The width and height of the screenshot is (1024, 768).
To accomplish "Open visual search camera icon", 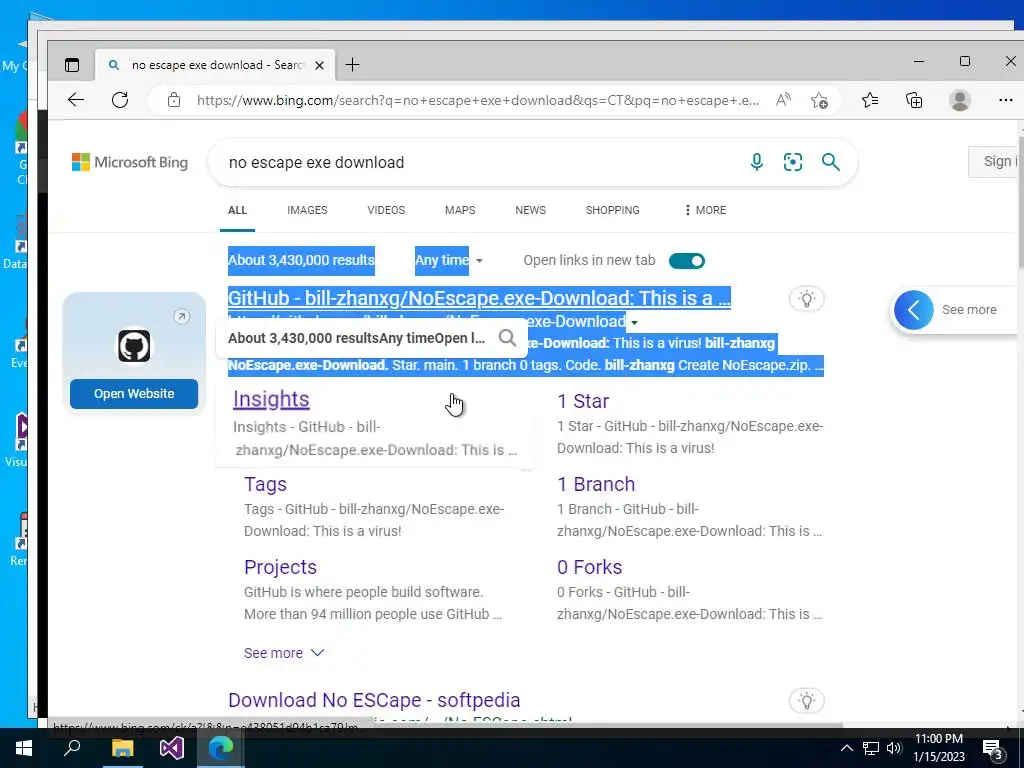I will pos(793,162).
